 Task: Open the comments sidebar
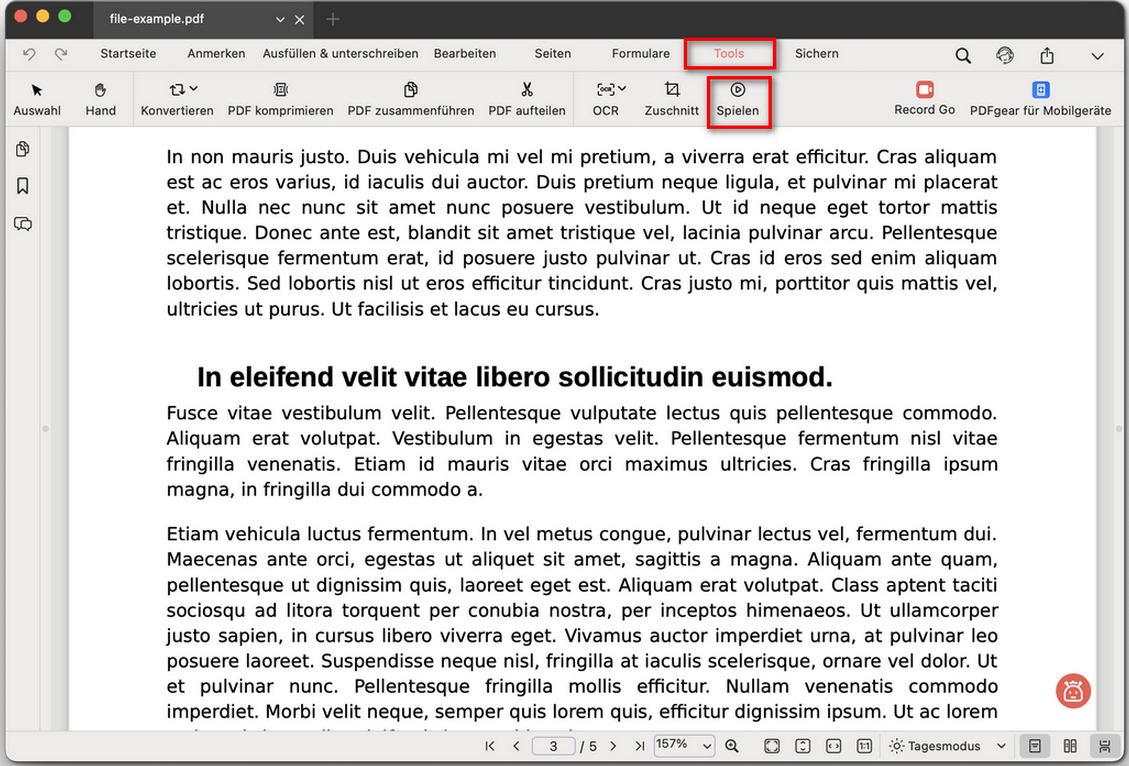[x=23, y=224]
